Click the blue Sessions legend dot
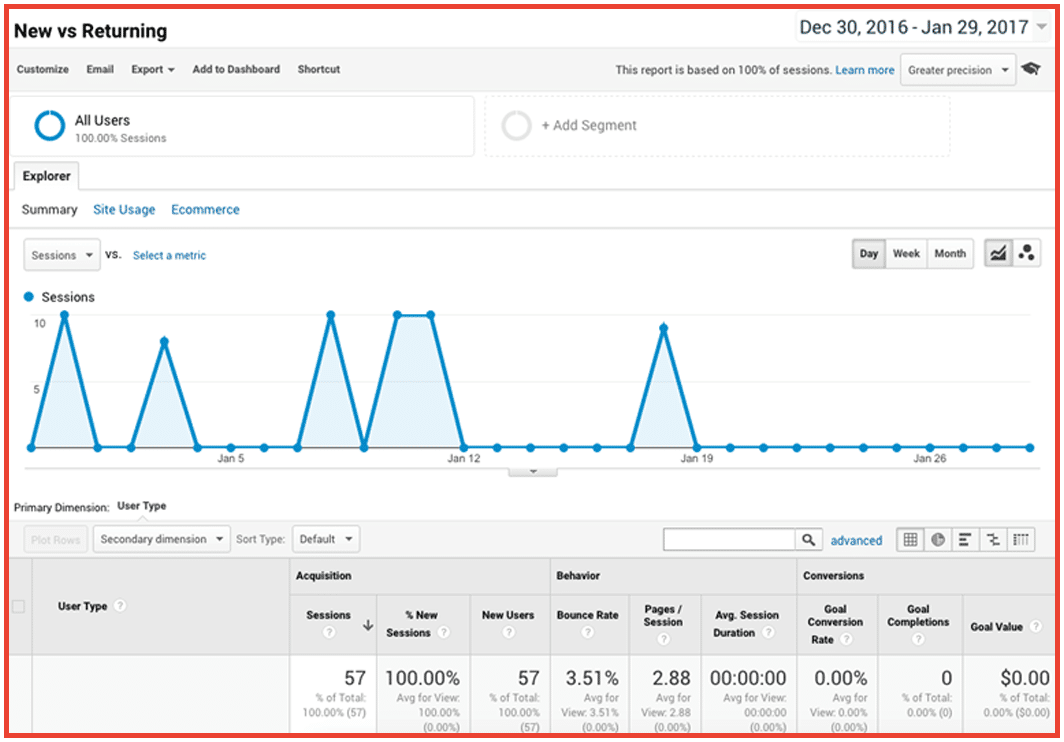 [x=28, y=297]
